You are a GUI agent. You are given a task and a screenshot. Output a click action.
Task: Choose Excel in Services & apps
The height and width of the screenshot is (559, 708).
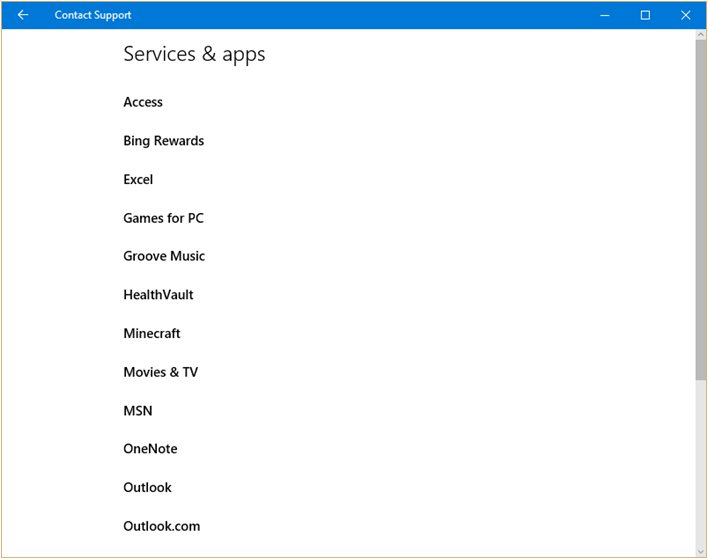pos(138,179)
